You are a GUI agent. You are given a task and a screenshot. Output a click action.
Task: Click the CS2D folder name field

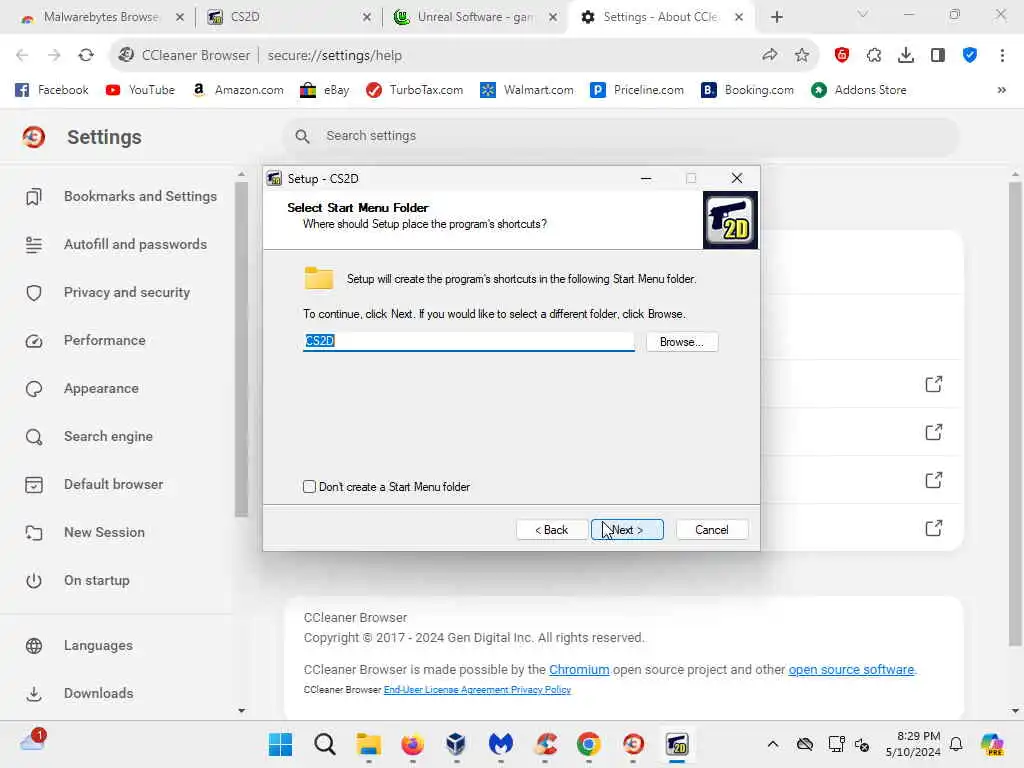click(x=468, y=341)
